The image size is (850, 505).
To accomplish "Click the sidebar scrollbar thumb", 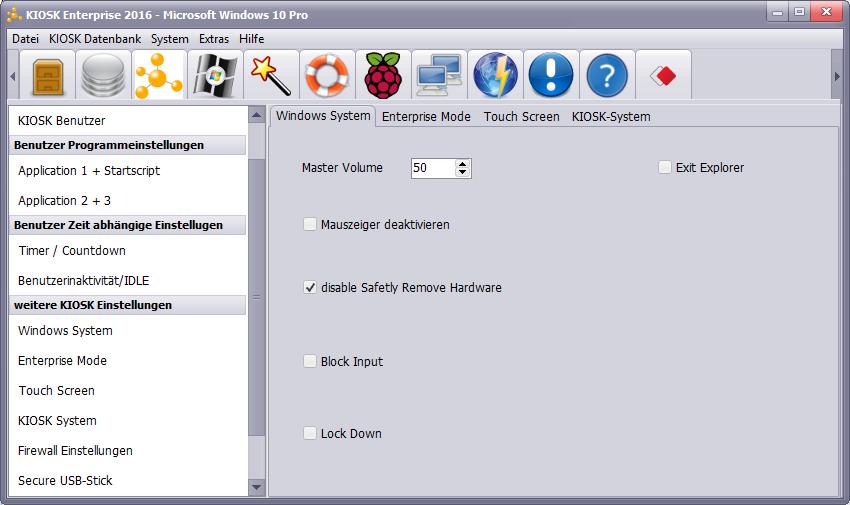I will click(x=256, y=297).
